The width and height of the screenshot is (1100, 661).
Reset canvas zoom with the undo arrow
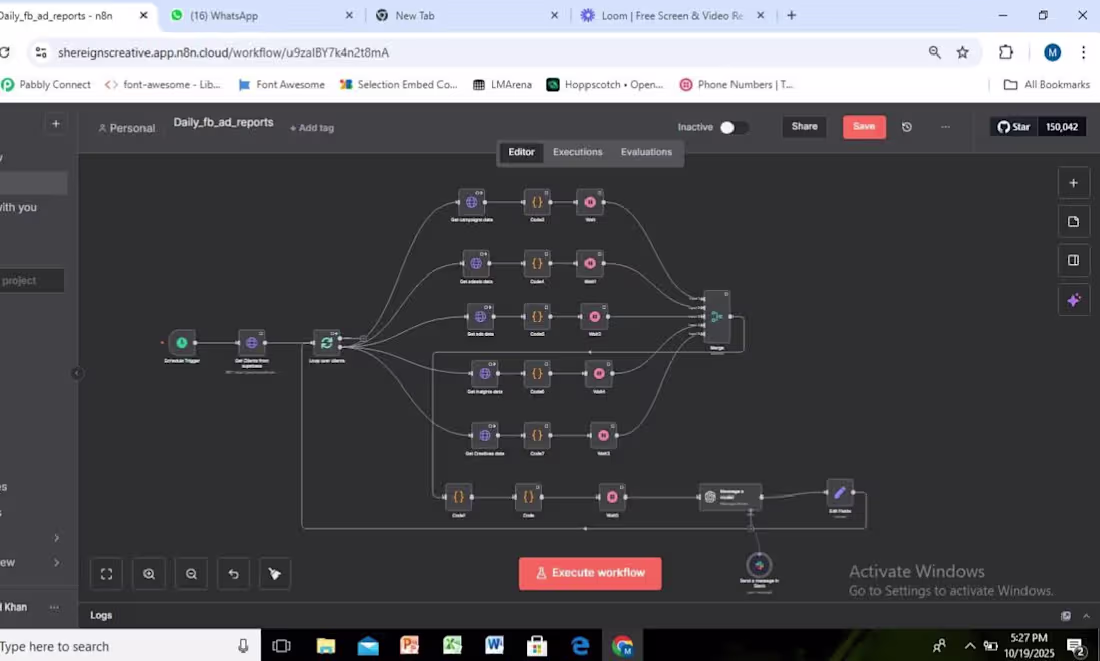(x=233, y=574)
